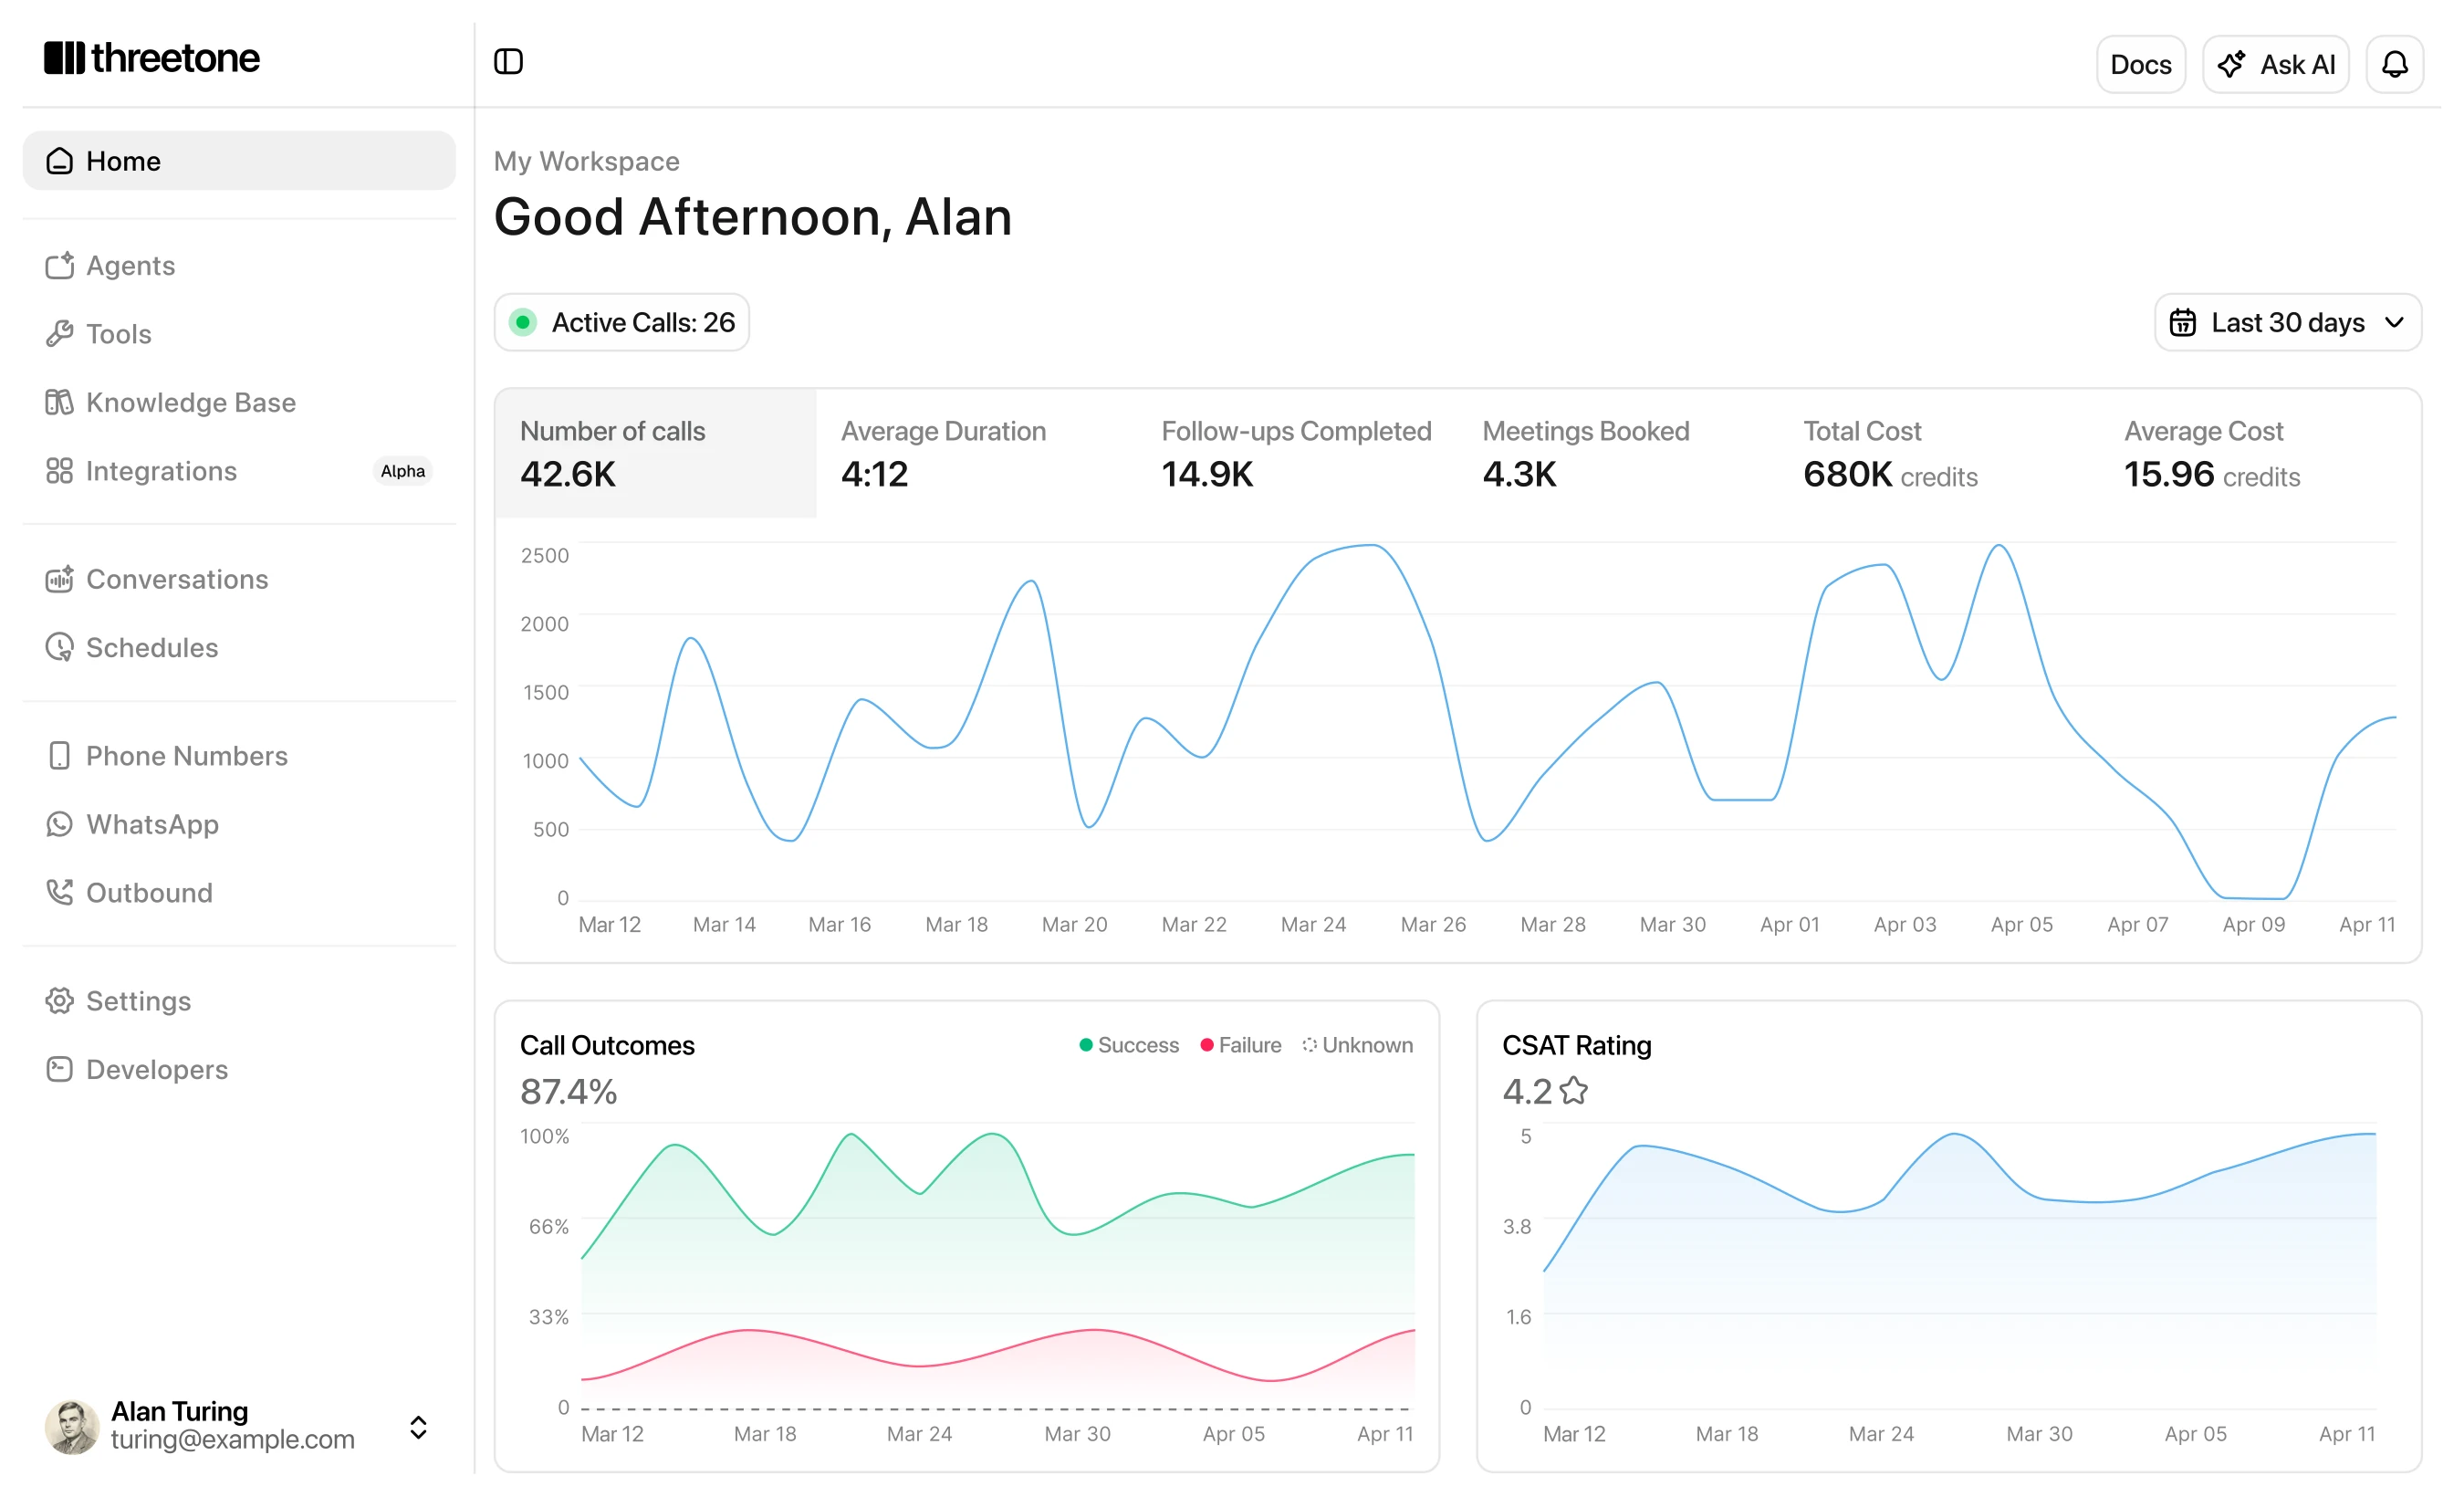Open the Last 30 days dropdown
This screenshot has height=1497, width=2464.
2288,322
